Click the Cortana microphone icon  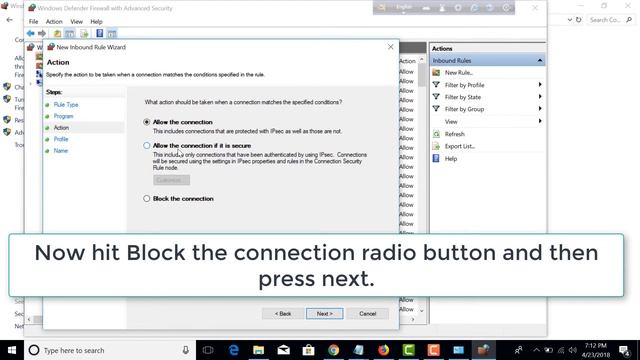pyautogui.click(x=186, y=350)
